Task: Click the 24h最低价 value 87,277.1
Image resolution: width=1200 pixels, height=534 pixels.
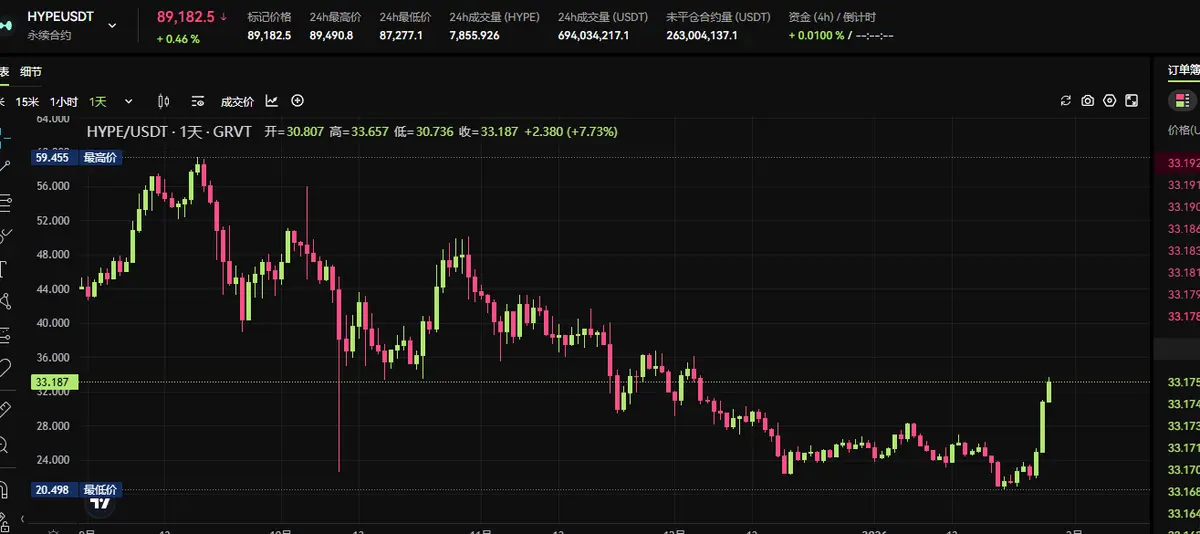Action: (x=401, y=36)
